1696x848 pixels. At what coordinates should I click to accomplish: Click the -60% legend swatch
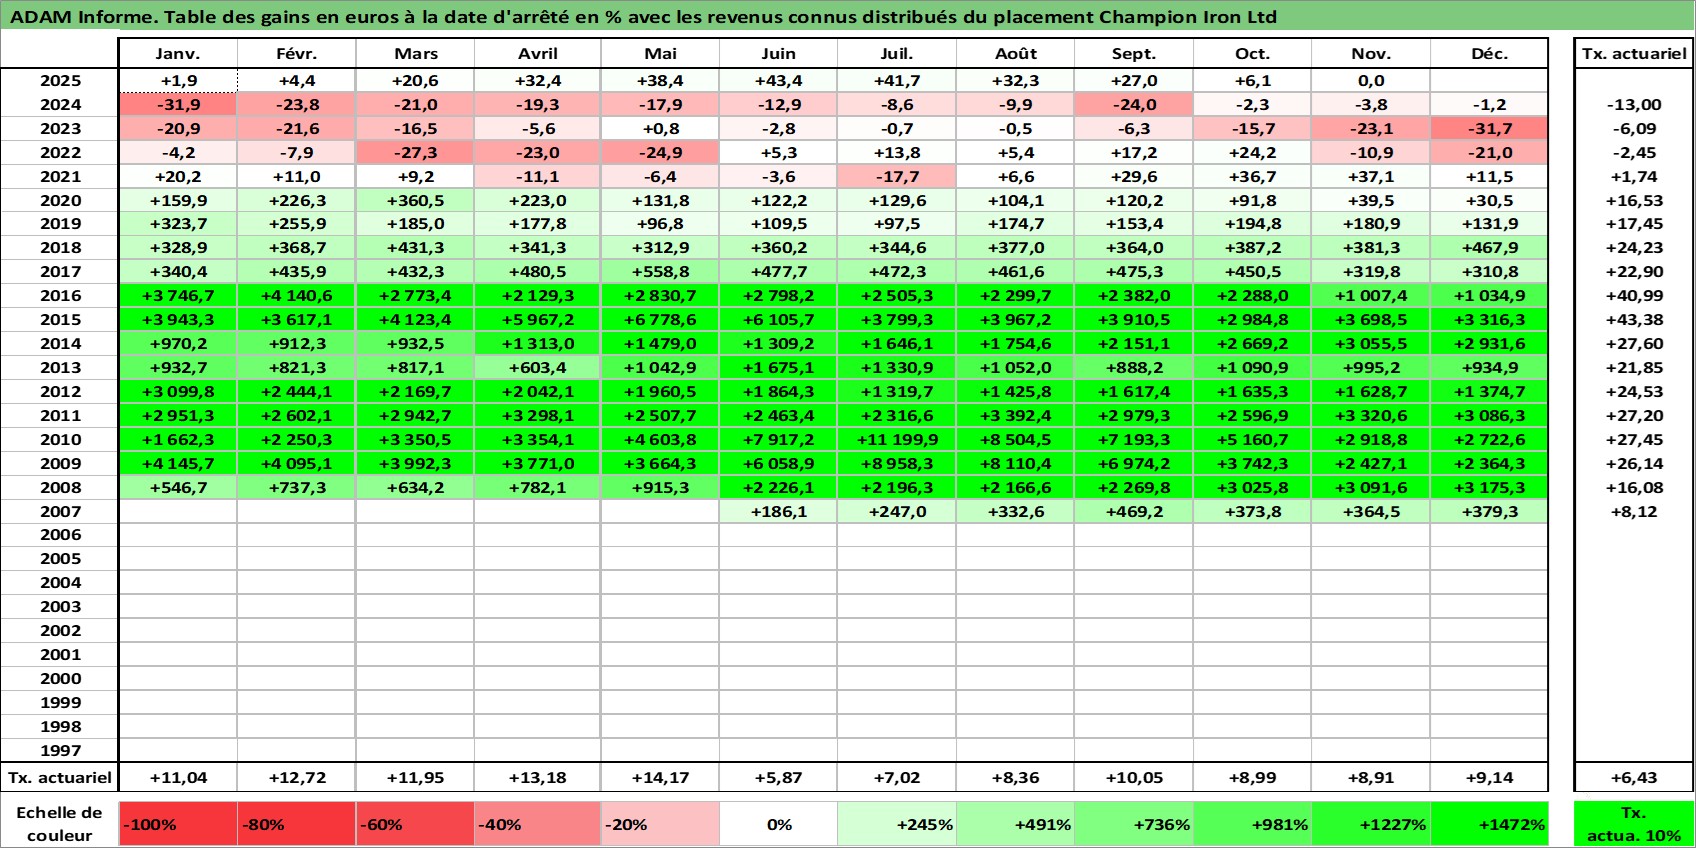(415, 824)
